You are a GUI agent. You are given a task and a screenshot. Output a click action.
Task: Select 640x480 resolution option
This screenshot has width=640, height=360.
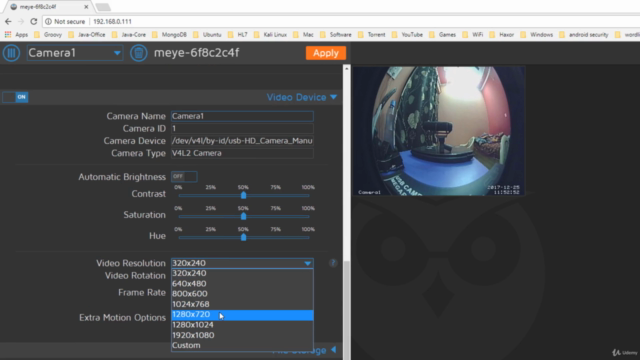[x=242, y=283]
